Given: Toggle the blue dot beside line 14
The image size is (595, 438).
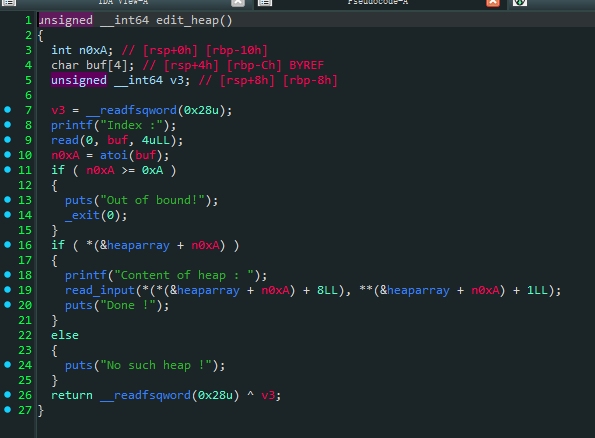Looking at the screenshot, I should 8,215.
